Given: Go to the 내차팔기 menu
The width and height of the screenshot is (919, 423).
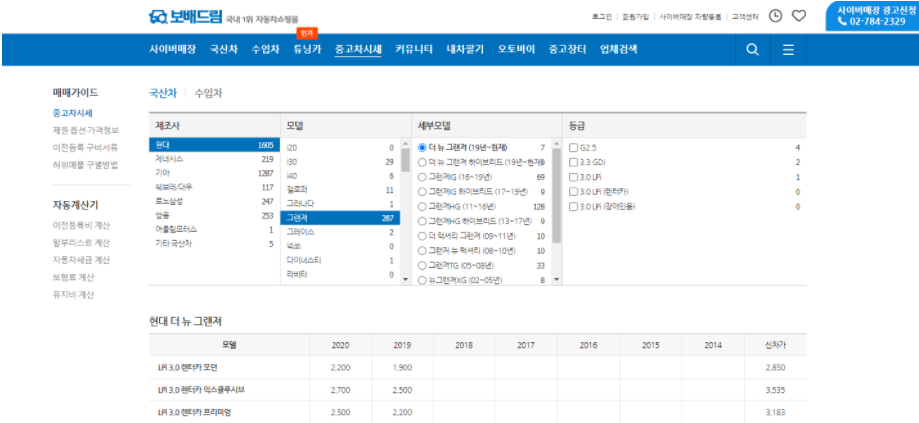Looking at the screenshot, I should coord(465,50).
